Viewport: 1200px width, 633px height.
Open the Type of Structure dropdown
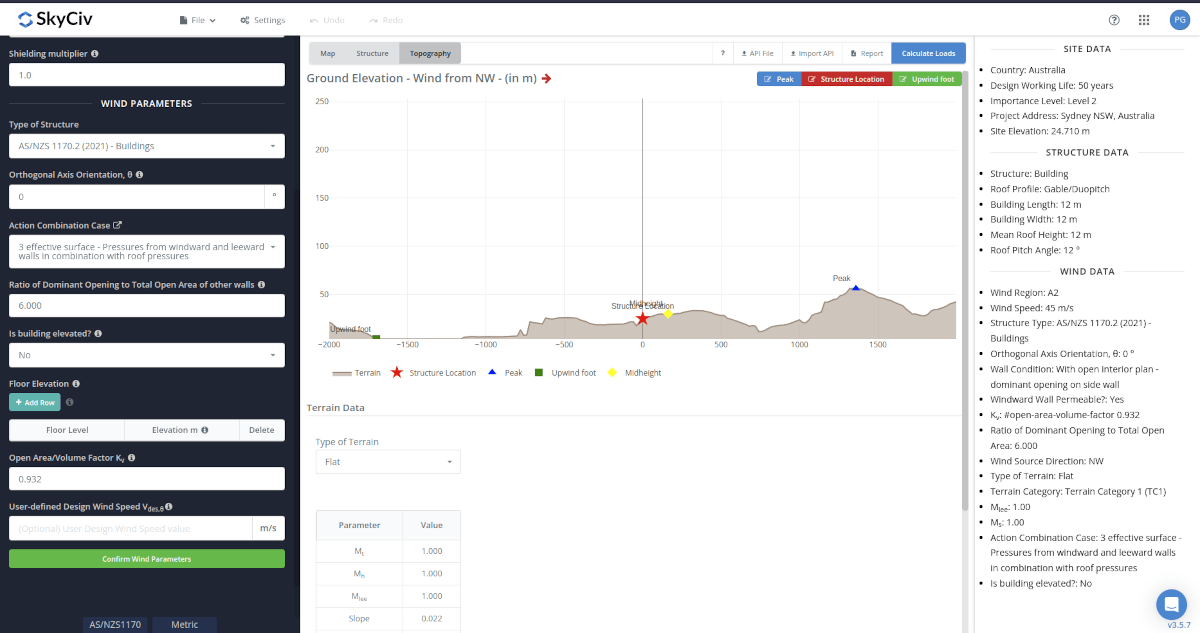coord(146,145)
